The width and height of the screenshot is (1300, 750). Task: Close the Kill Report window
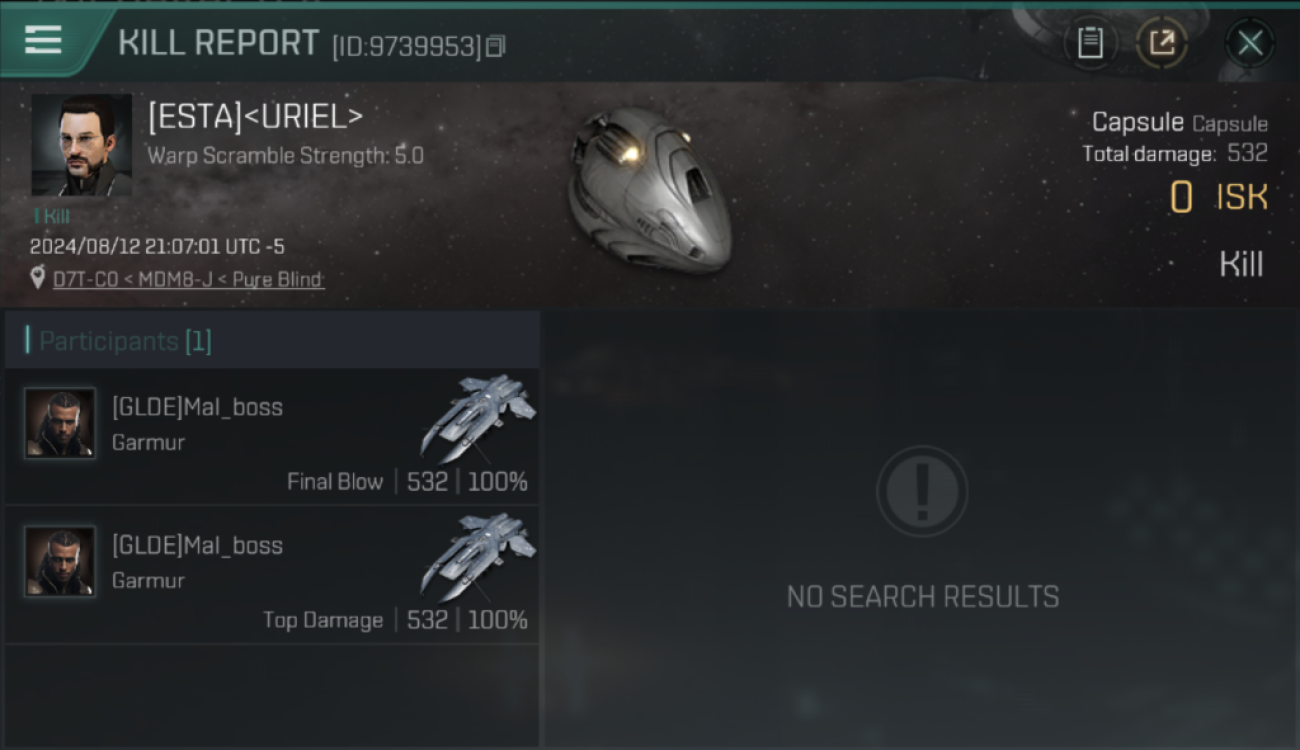coord(1250,43)
